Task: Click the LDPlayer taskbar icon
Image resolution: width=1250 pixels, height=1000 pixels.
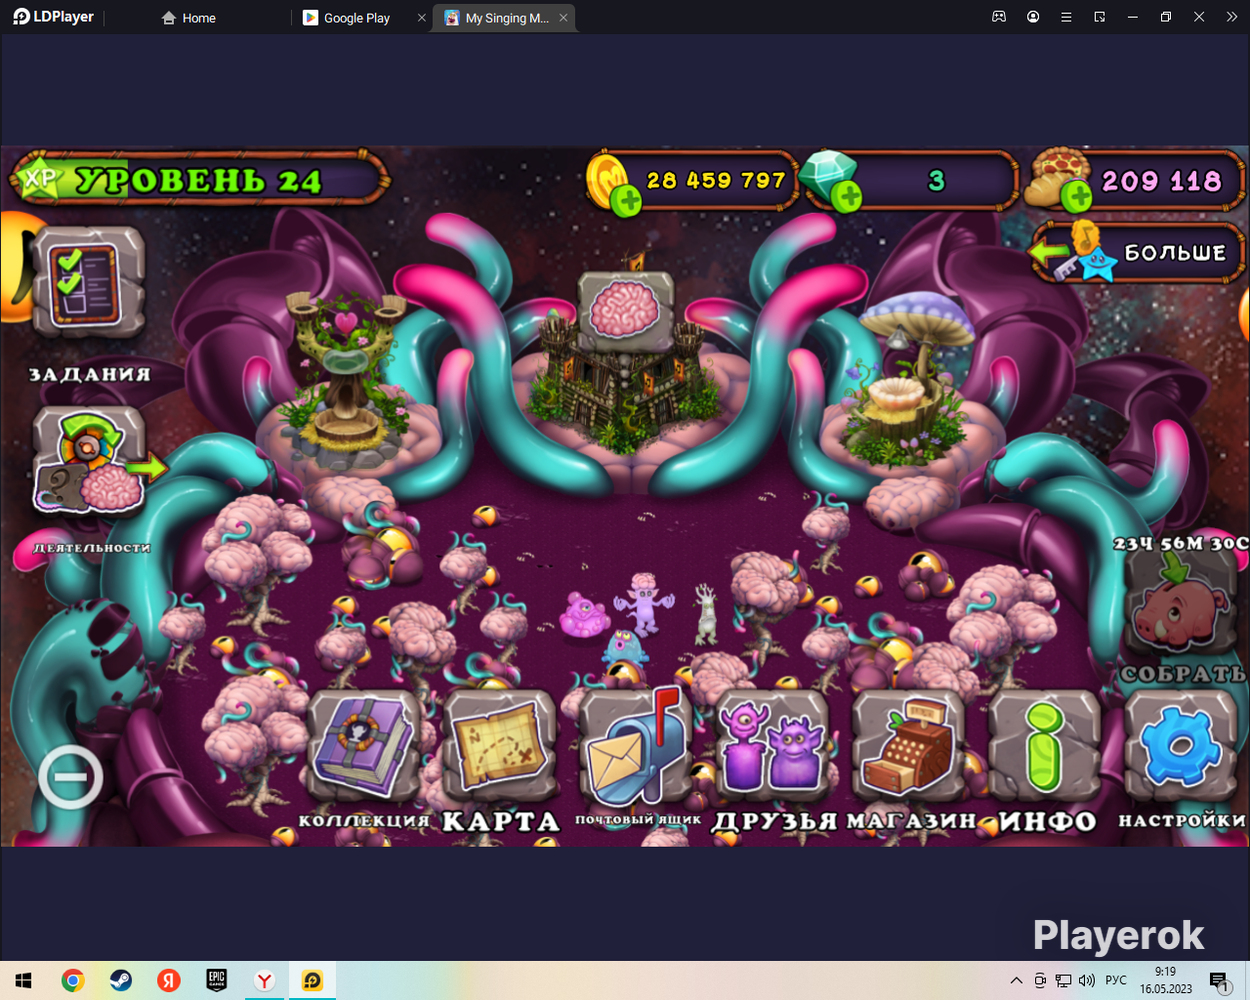Action: (313, 981)
